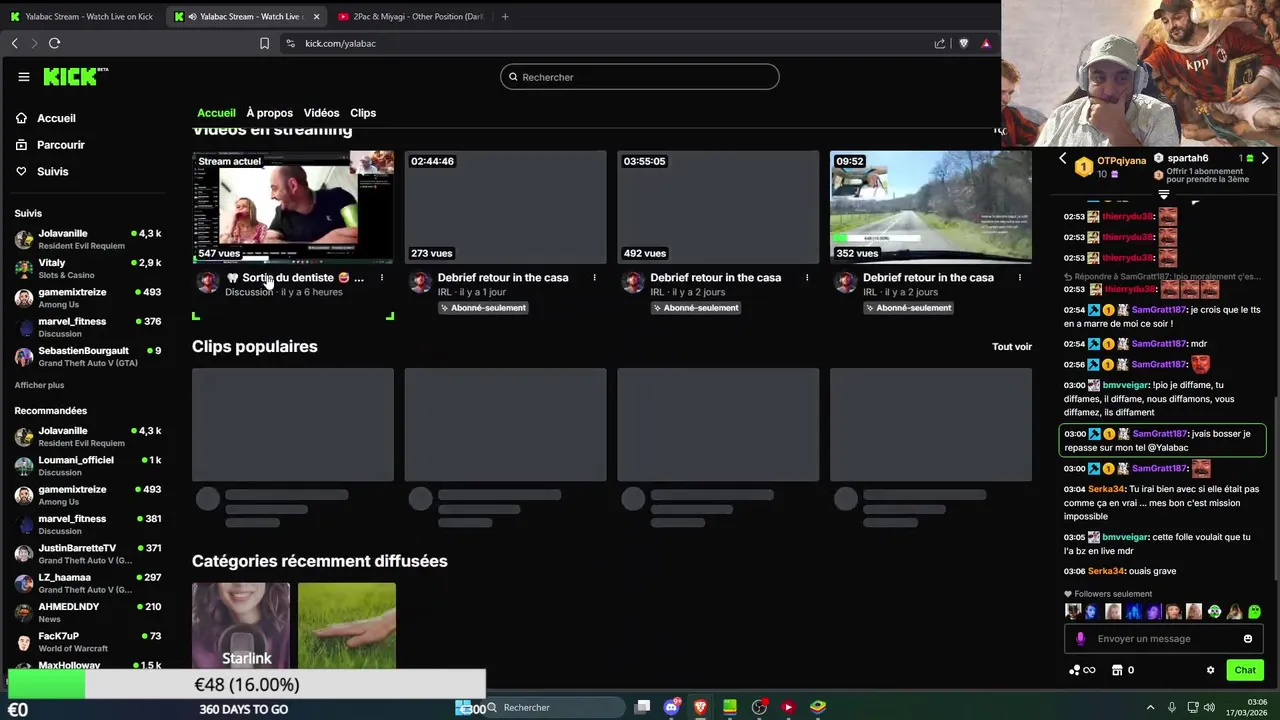
Task: Open FacK7uP recommended channel
Action: pos(88,641)
